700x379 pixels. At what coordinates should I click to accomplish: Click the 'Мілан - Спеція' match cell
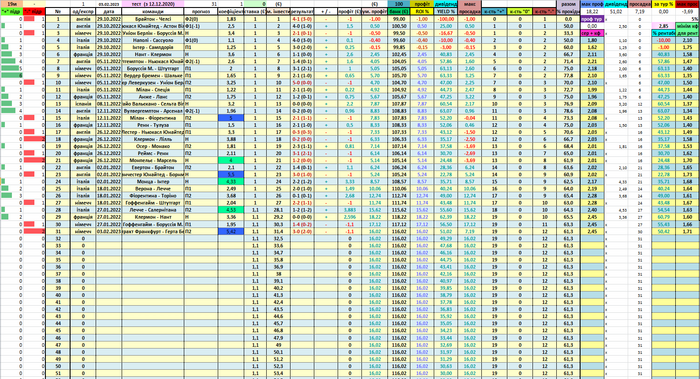[x=153, y=90]
